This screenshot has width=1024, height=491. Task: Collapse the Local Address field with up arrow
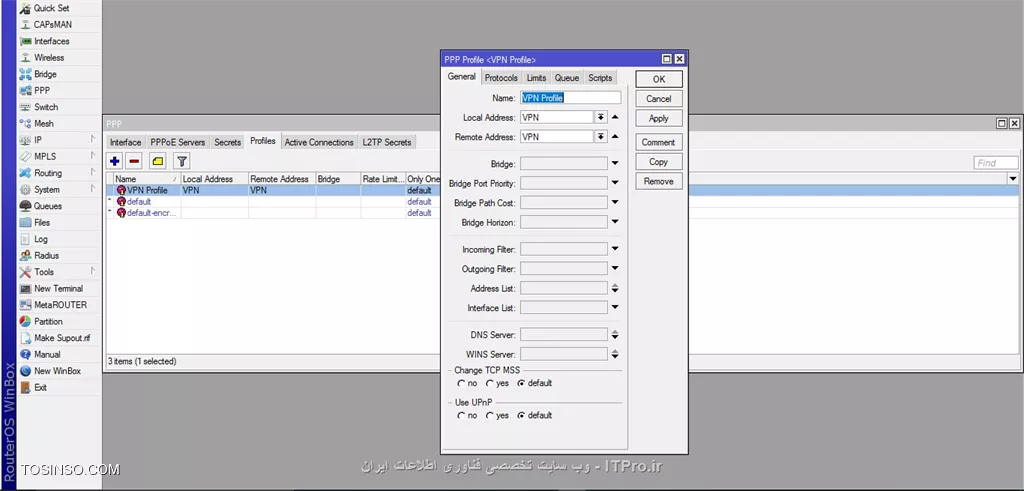point(615,118)
